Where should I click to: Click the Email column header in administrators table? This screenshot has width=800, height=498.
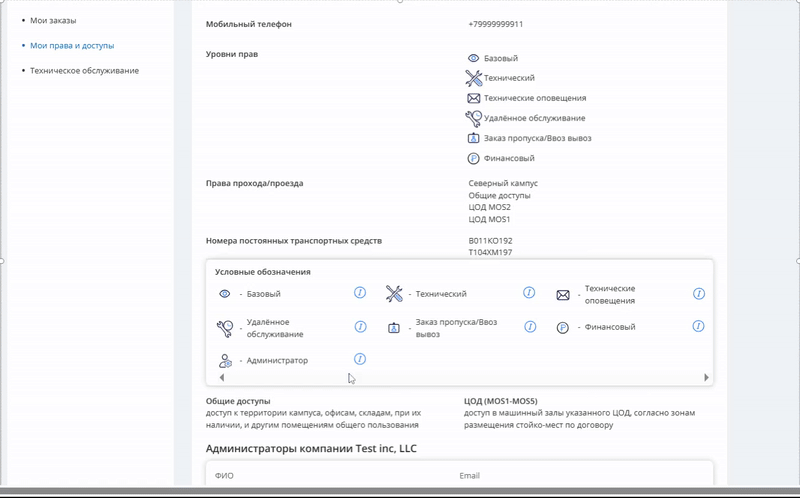[470, 477]
